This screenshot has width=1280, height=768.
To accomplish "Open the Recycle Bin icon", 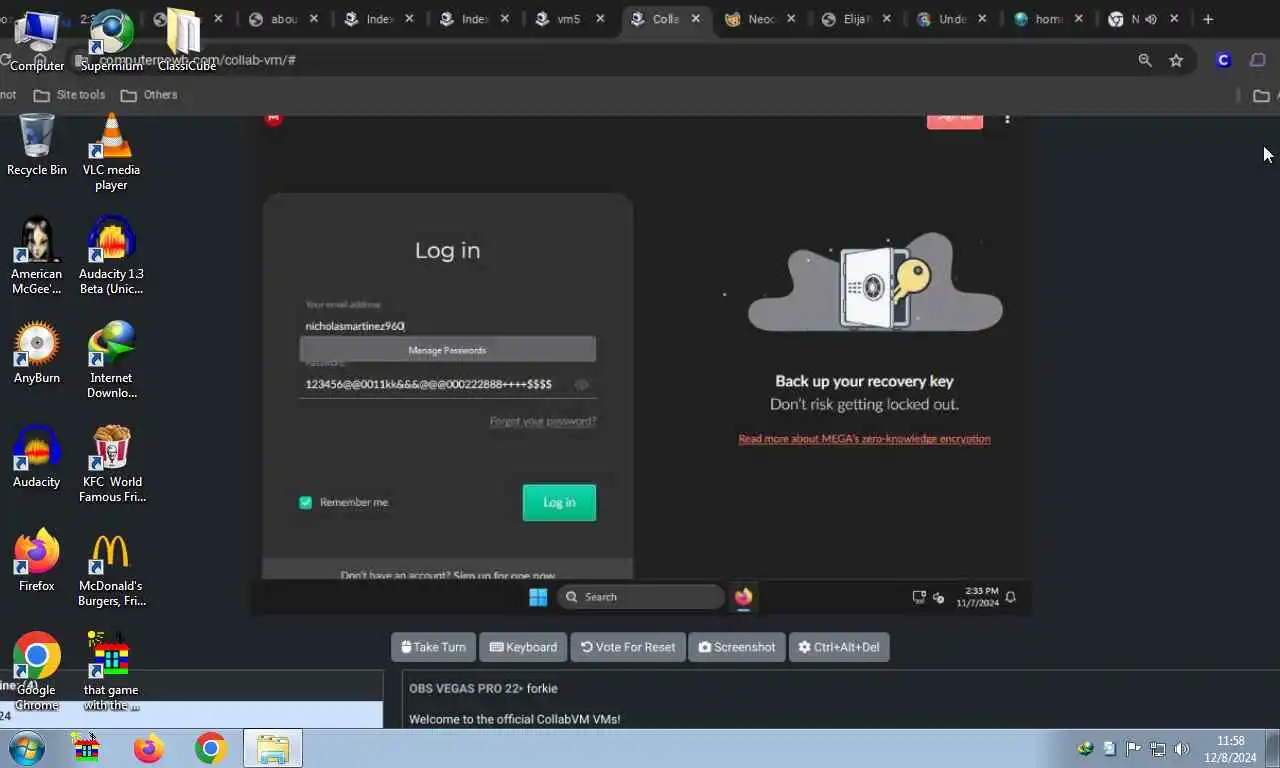I will pyautogui.click(x=37, y=145).
